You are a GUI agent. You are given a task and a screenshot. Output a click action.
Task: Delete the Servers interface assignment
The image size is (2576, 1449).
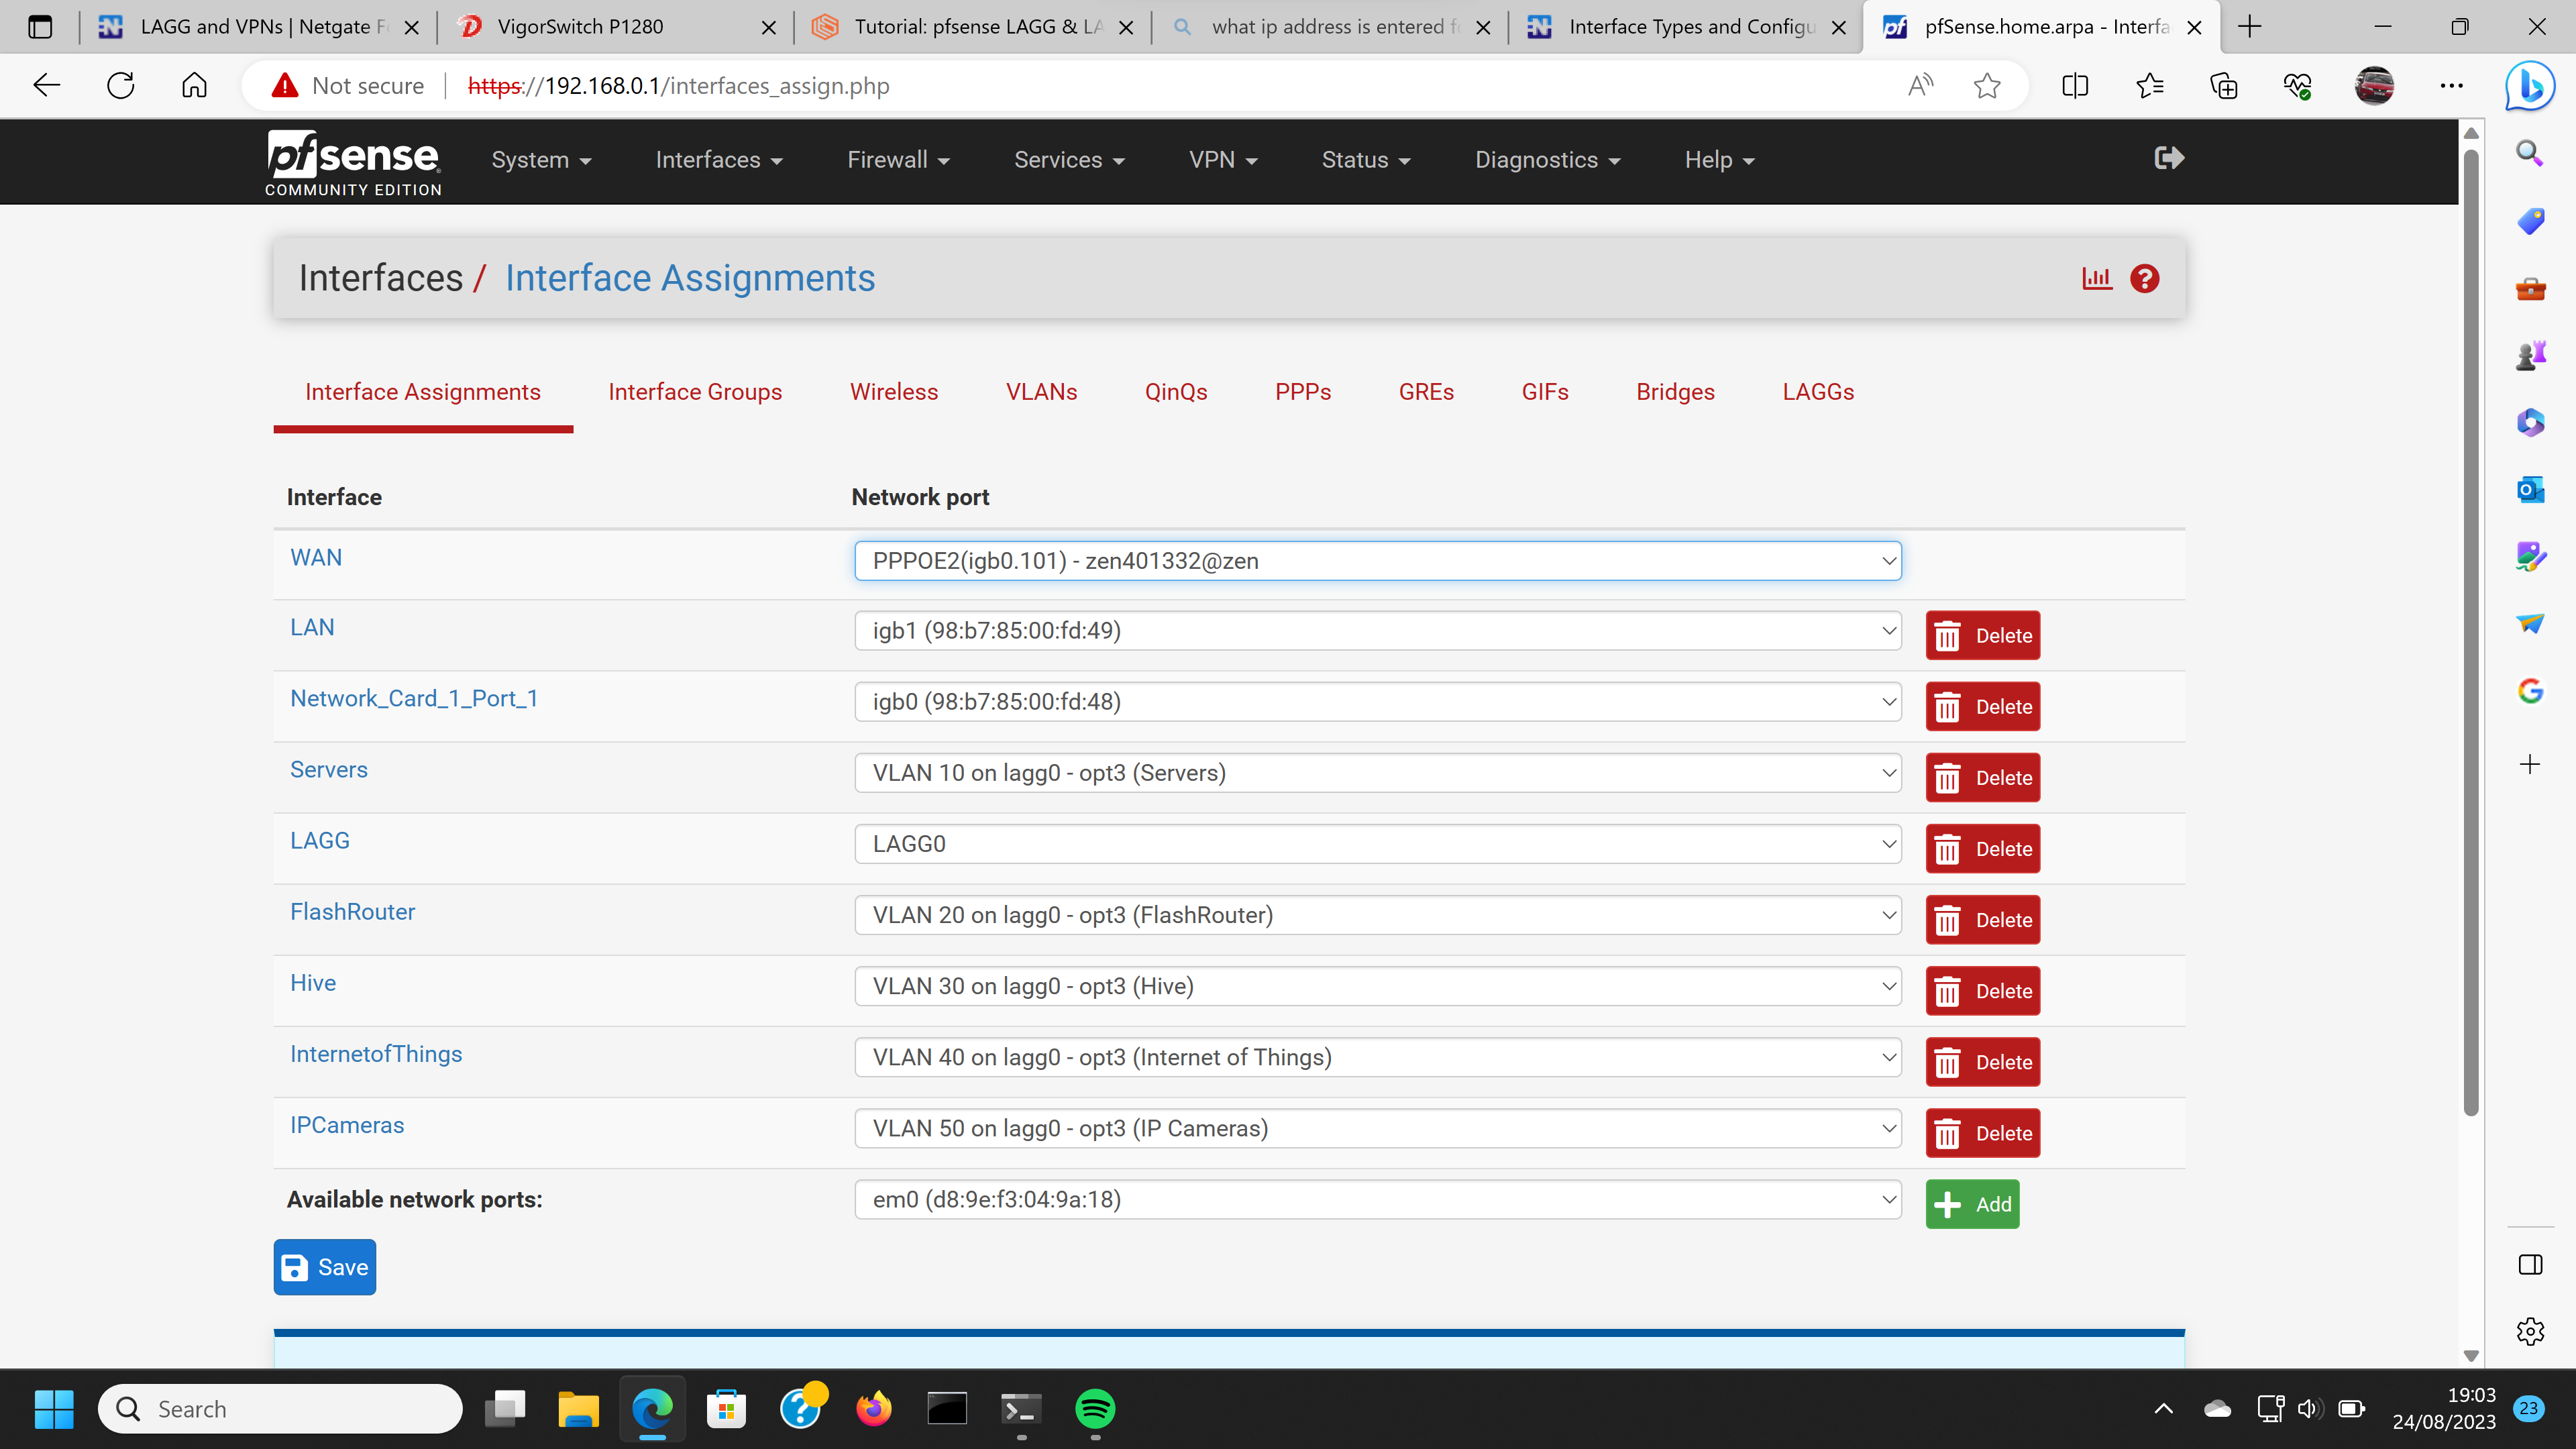pos(1983,778)
